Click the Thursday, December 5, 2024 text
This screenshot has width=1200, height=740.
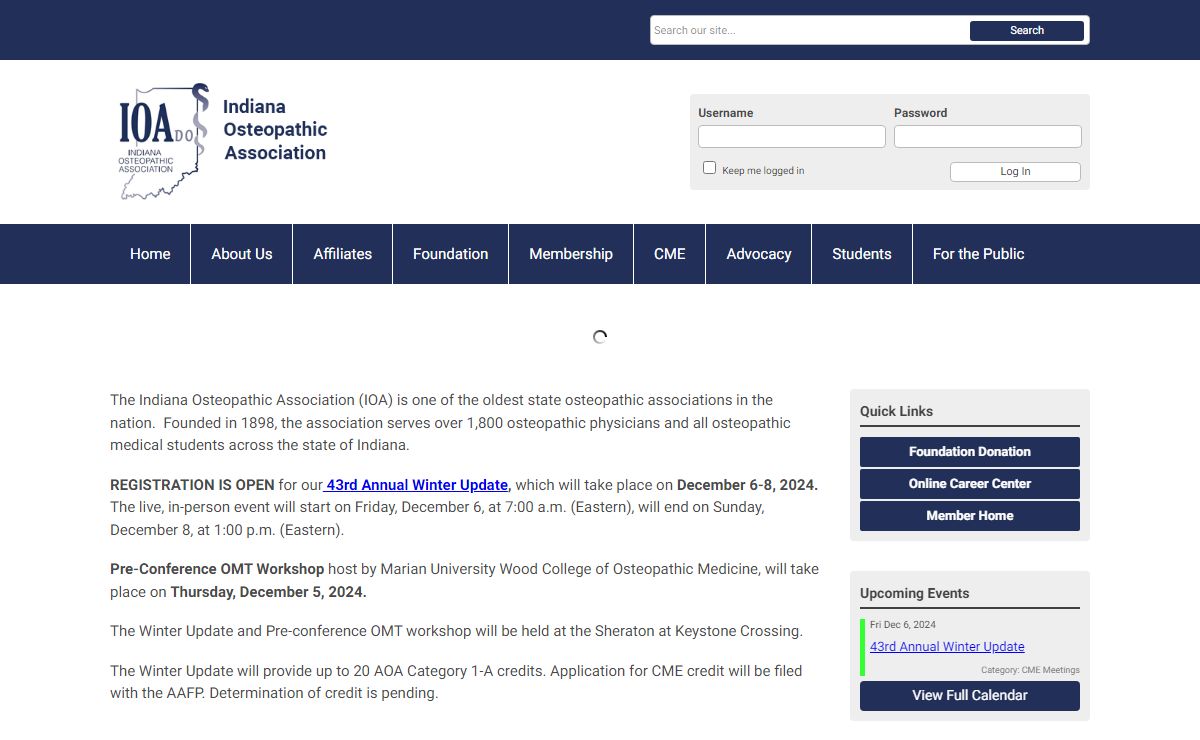(268, 592)
